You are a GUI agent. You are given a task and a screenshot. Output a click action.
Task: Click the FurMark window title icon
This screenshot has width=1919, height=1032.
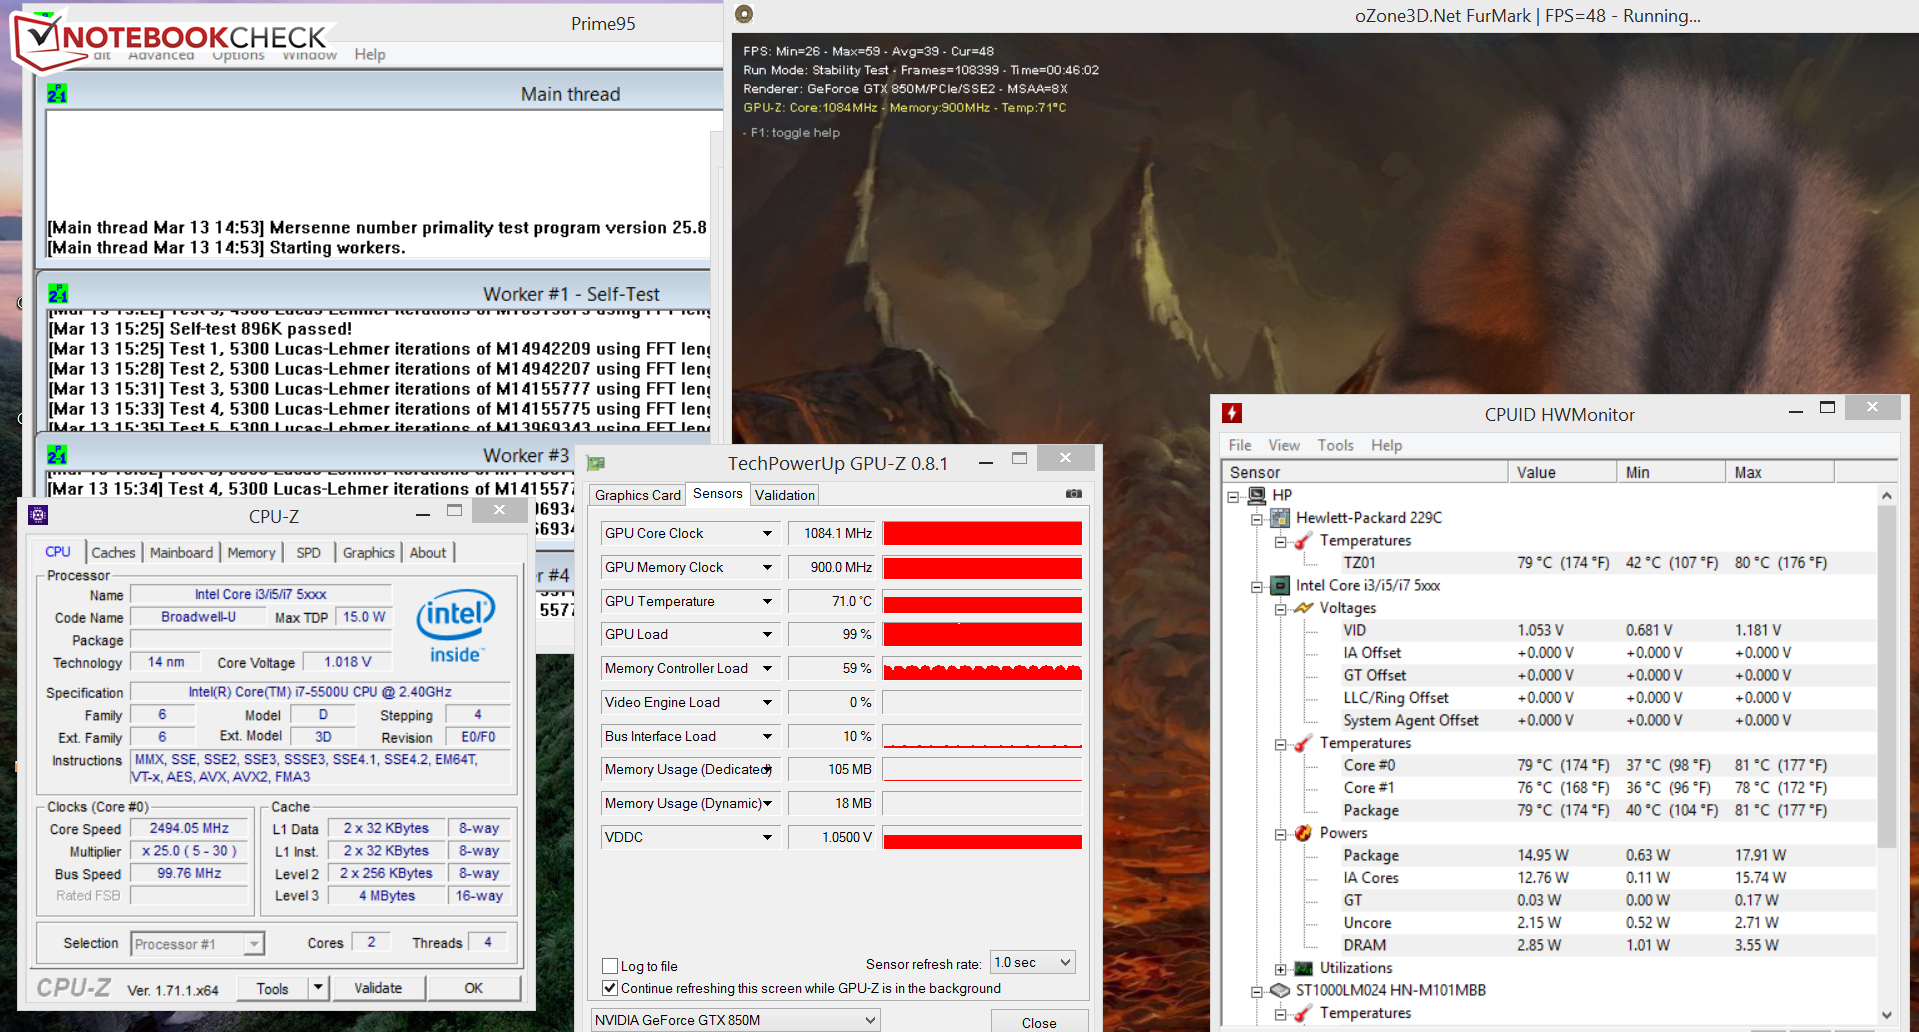(743, 14)
